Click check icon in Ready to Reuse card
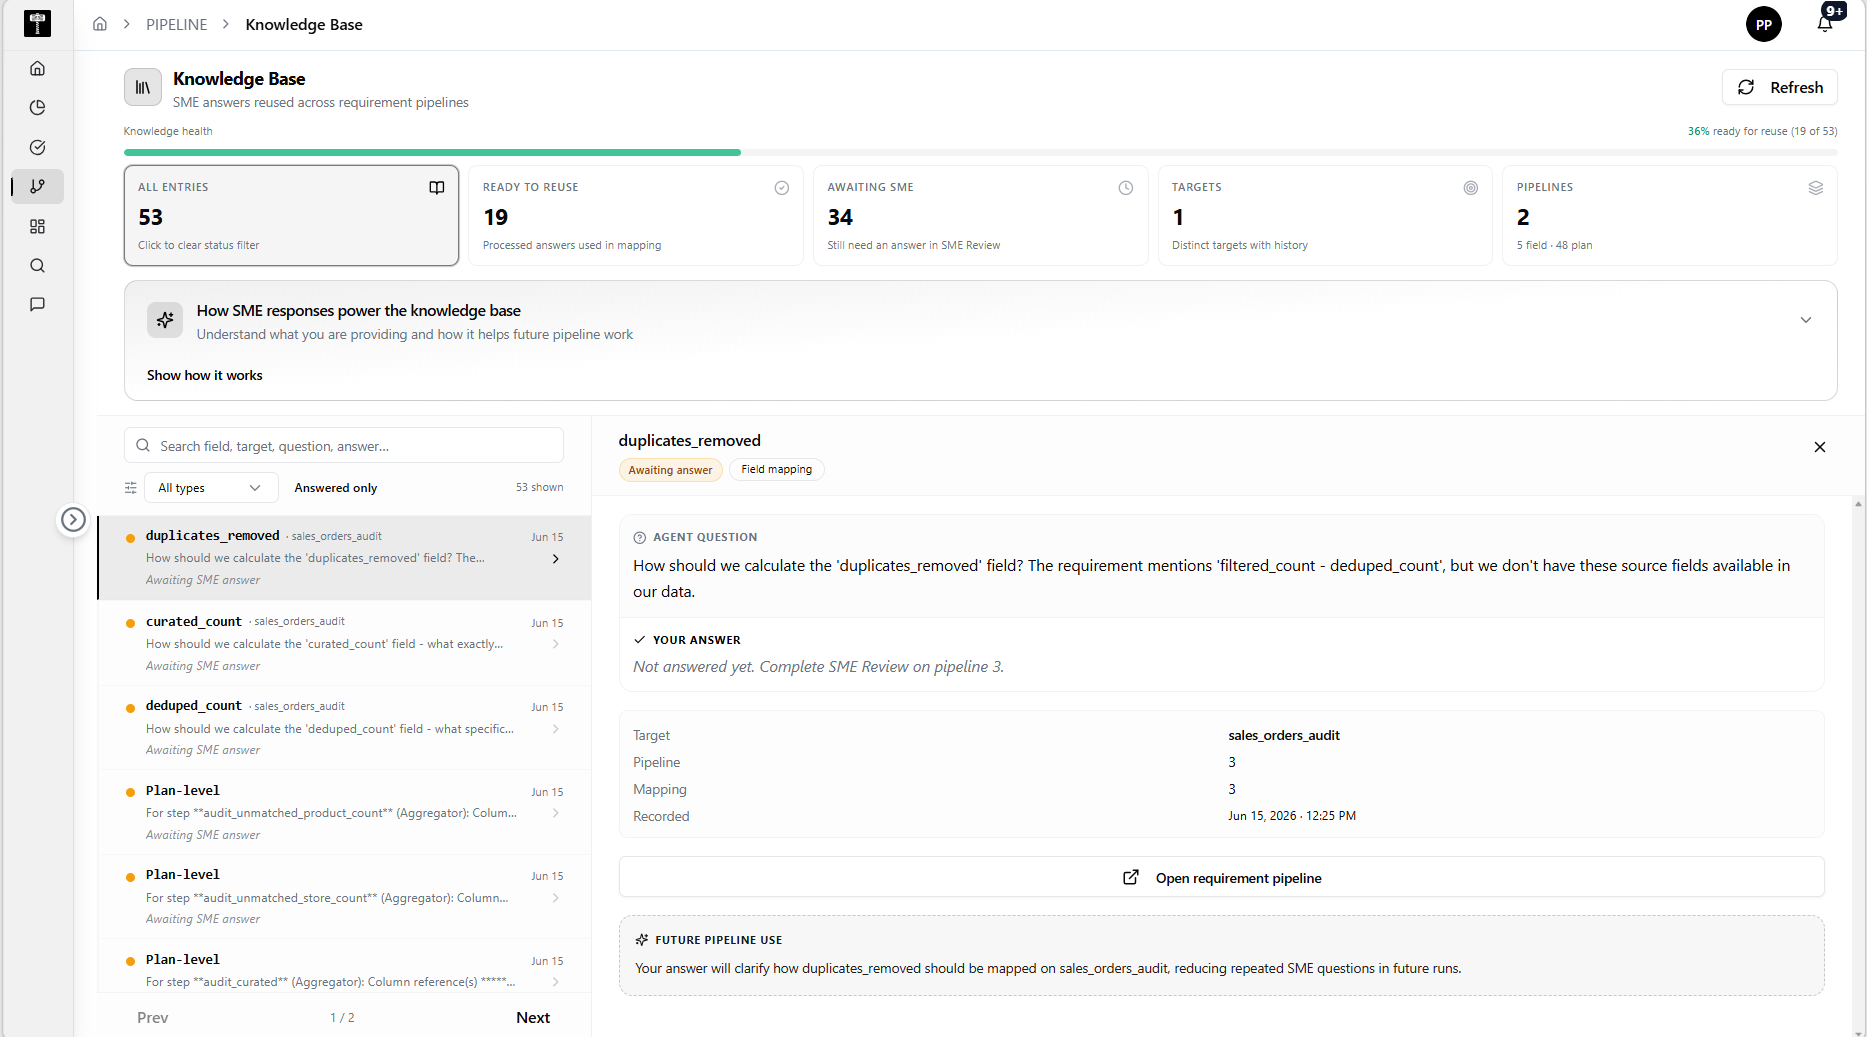This screenshot has width=1867, height=1037. point(782,187)
